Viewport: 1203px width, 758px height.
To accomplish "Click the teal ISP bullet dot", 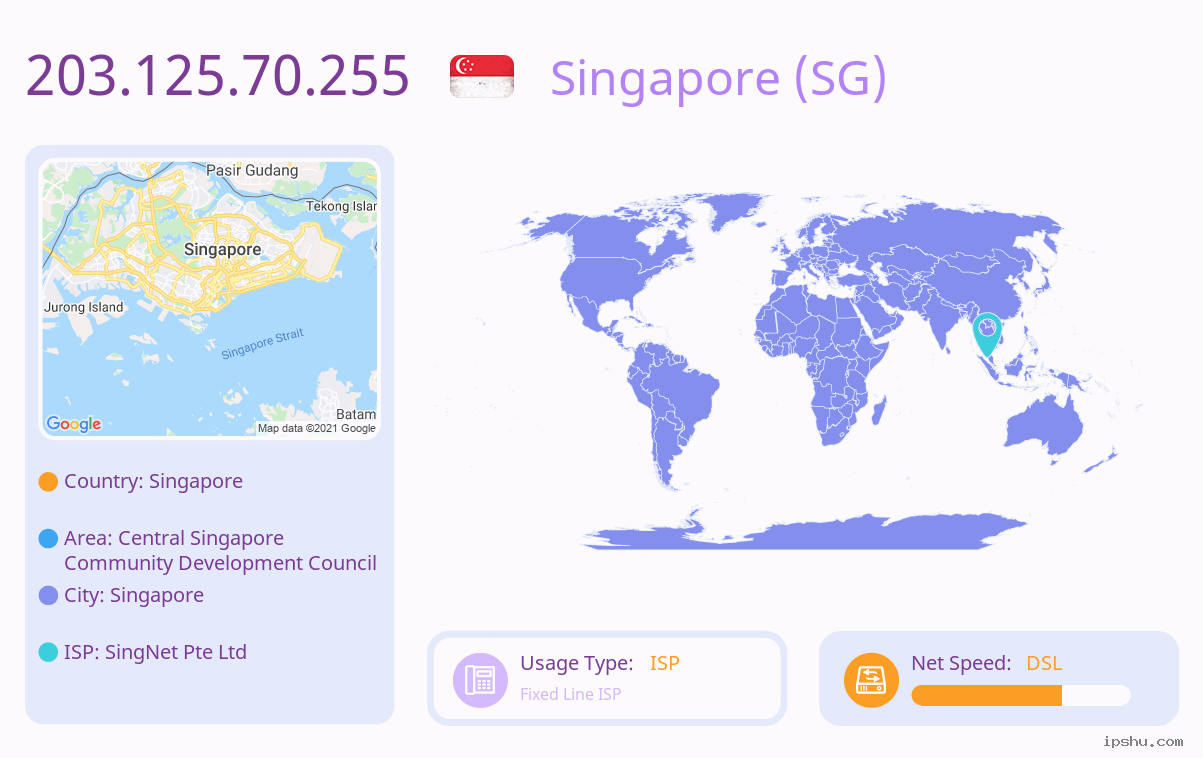I will coord(48,652).
